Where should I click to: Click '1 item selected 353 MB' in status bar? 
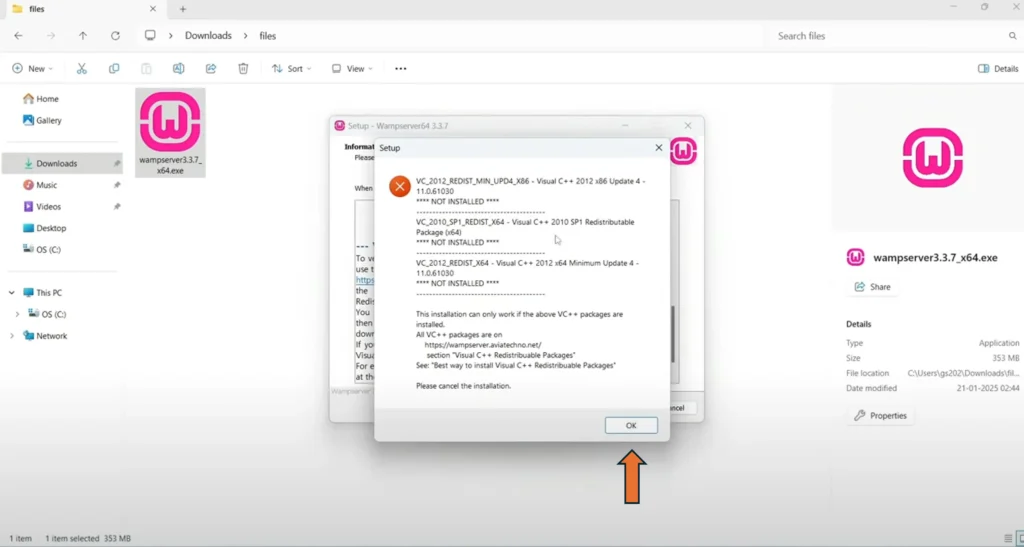click(88, 539)
